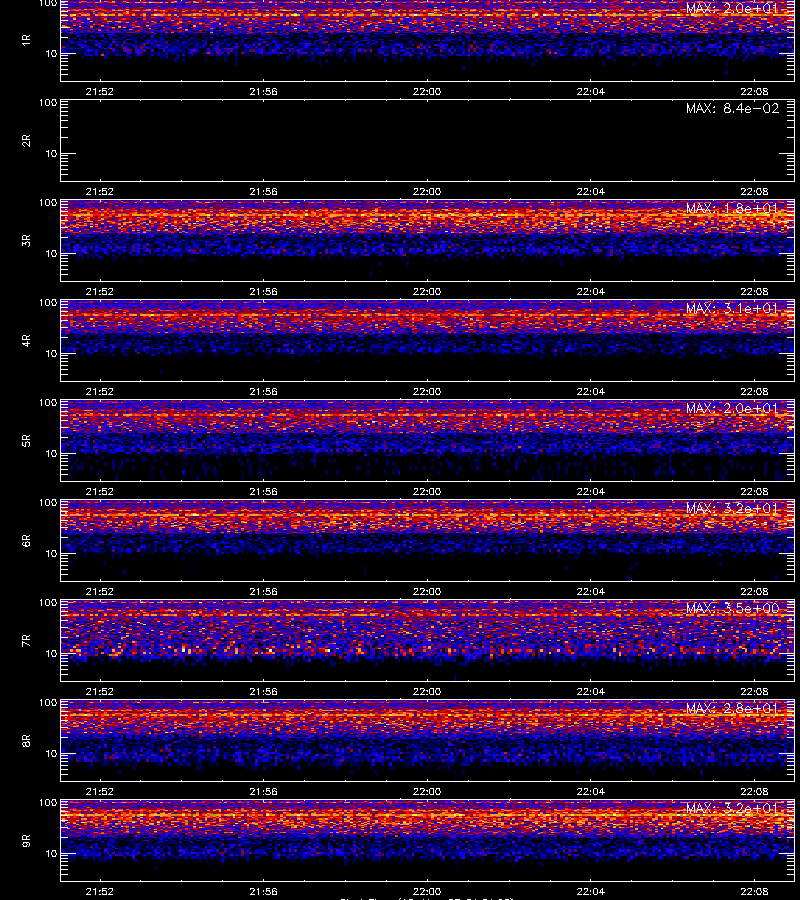Click inside the empty black 2R spectrogram panel
Screen dimensions: 800x900
[427, 141]
